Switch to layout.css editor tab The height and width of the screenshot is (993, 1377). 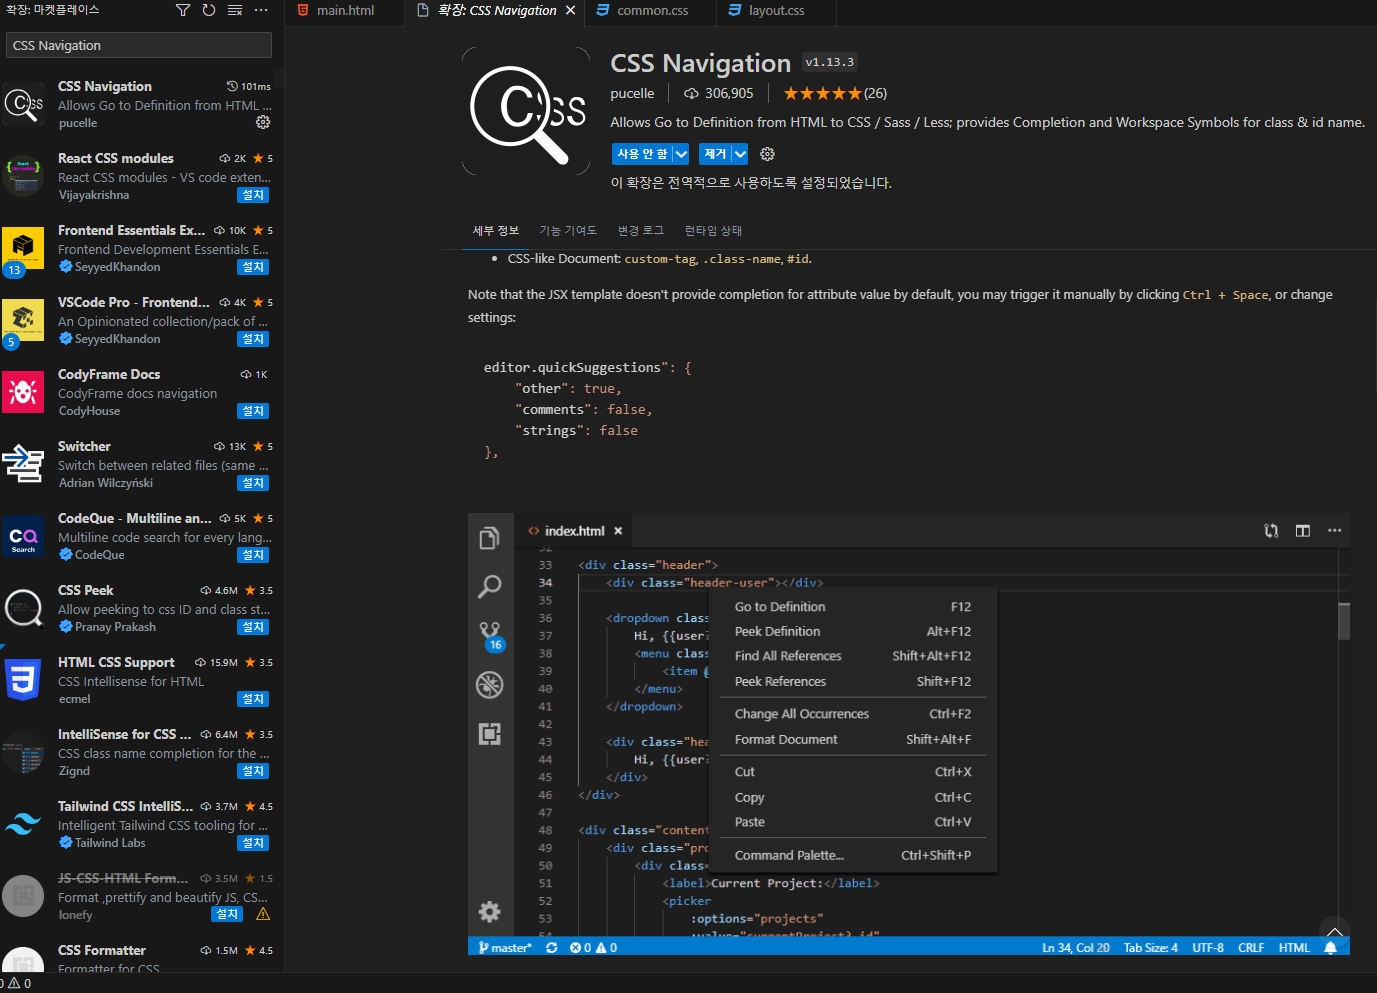click(x=776, y=11)
